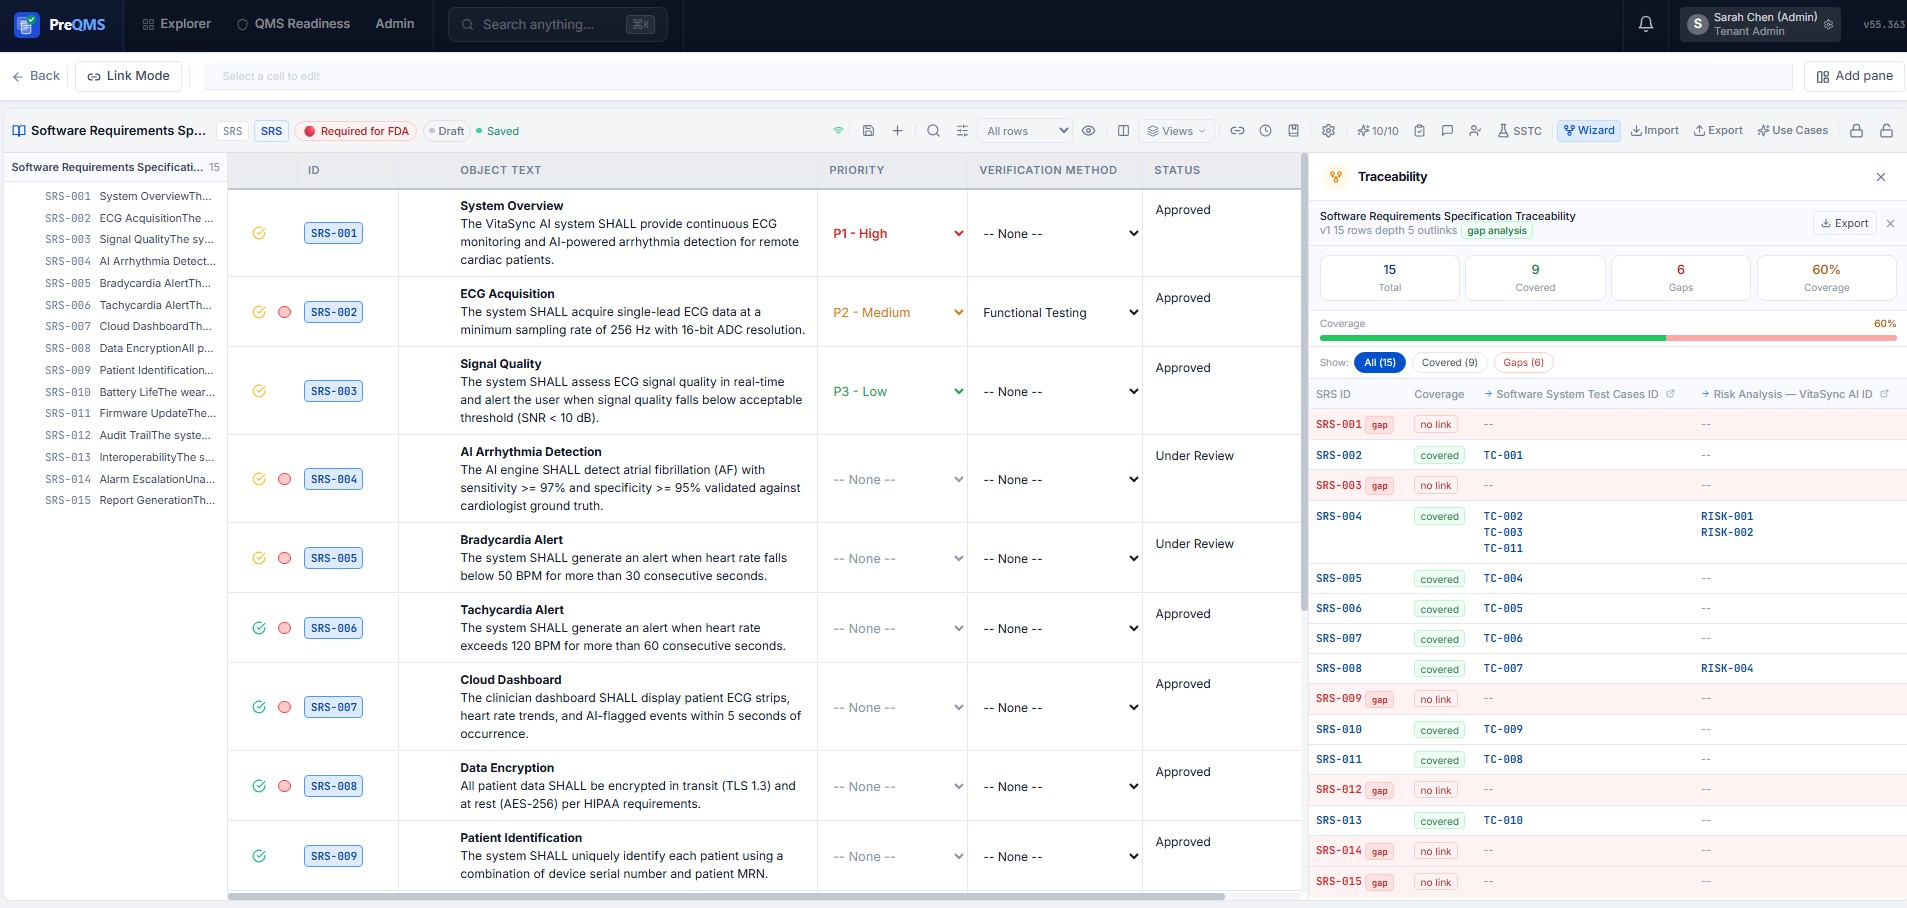Click the red marker on SRS-002 row
The width and height of the screenshot is (1907, 908).
tap(284, 312)
